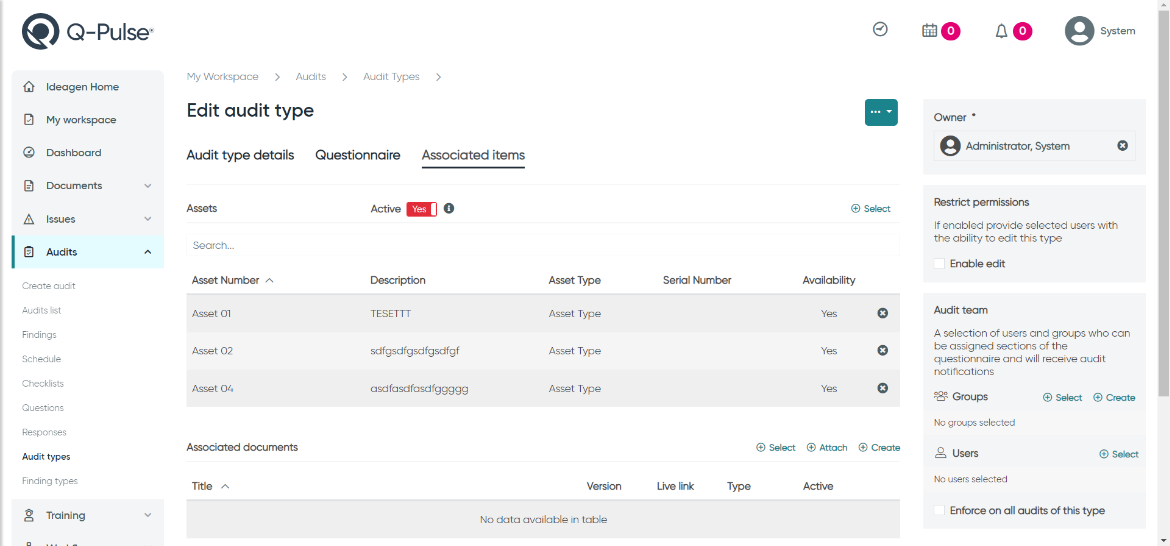Select the Associated items tab
The height and width of the screenshot is (546, 1170).
tap(473, 155)
